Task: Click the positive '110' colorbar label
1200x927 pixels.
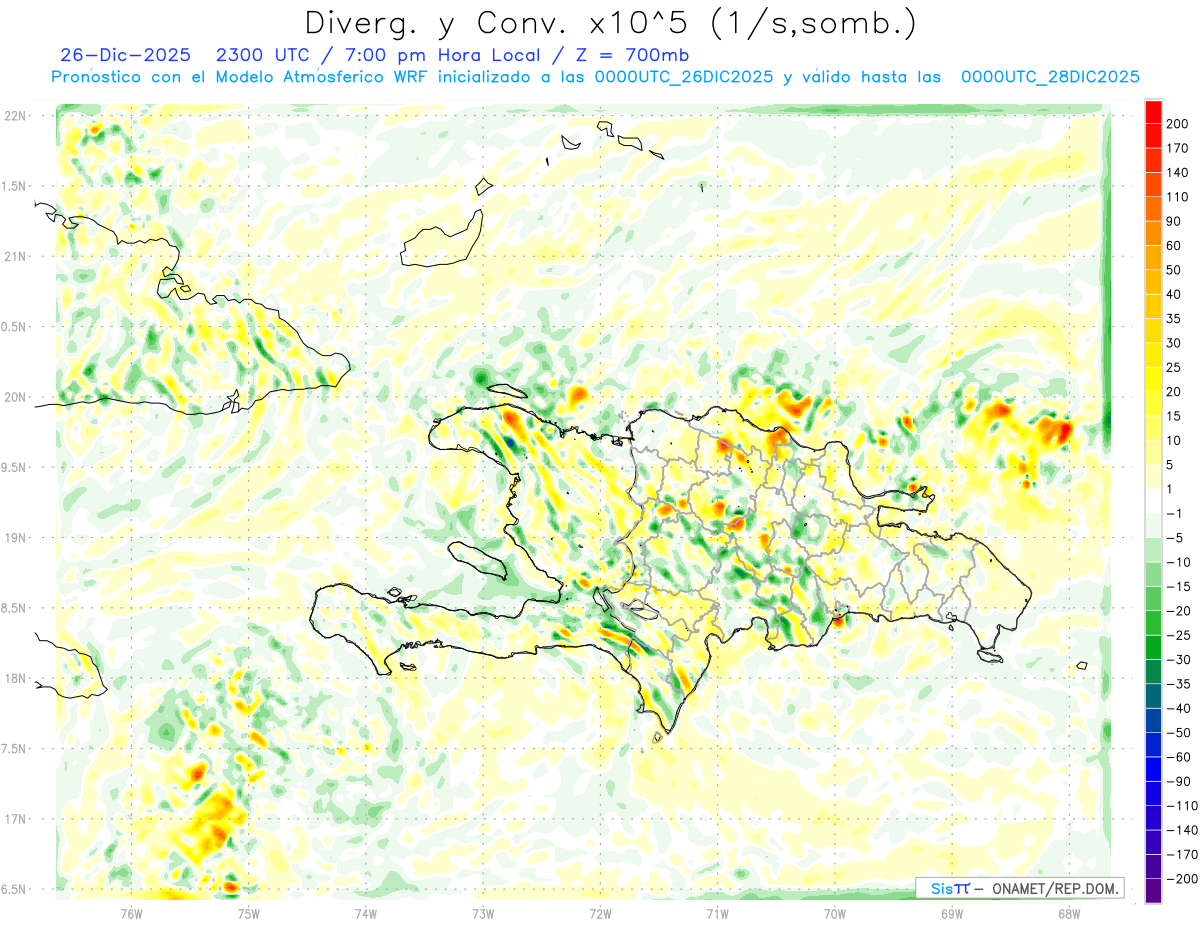Action: (1178, 197)
